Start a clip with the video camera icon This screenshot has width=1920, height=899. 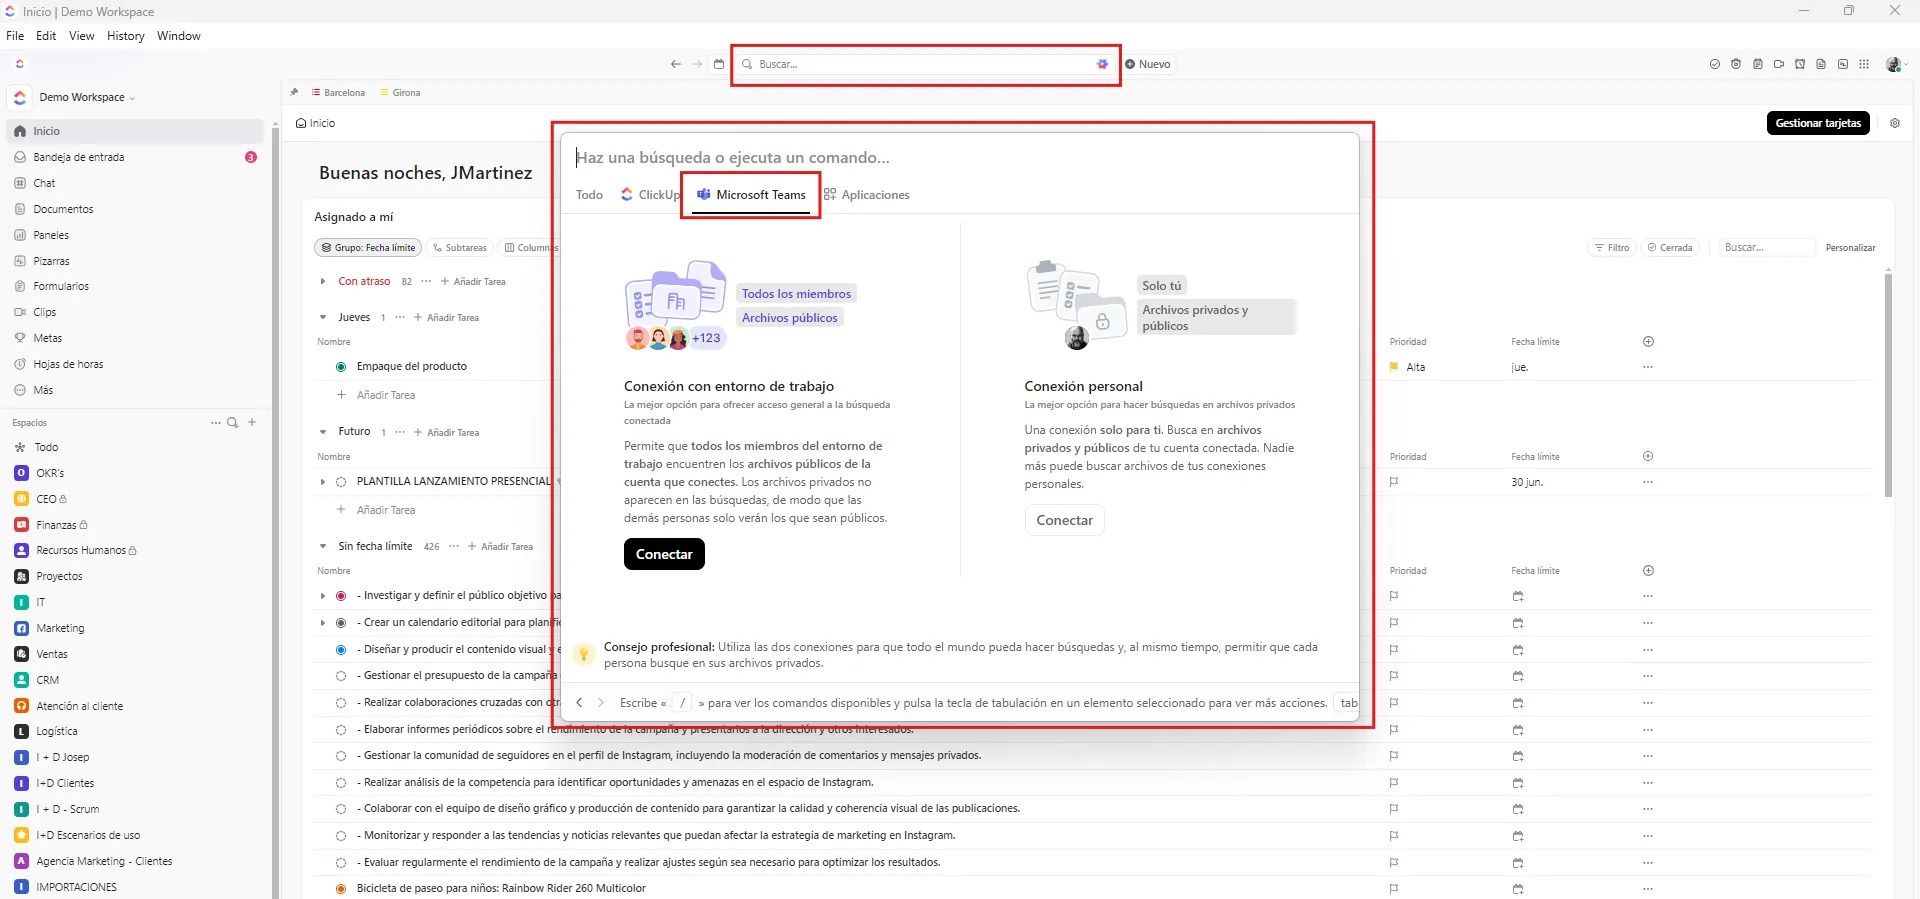[1779, 64]
